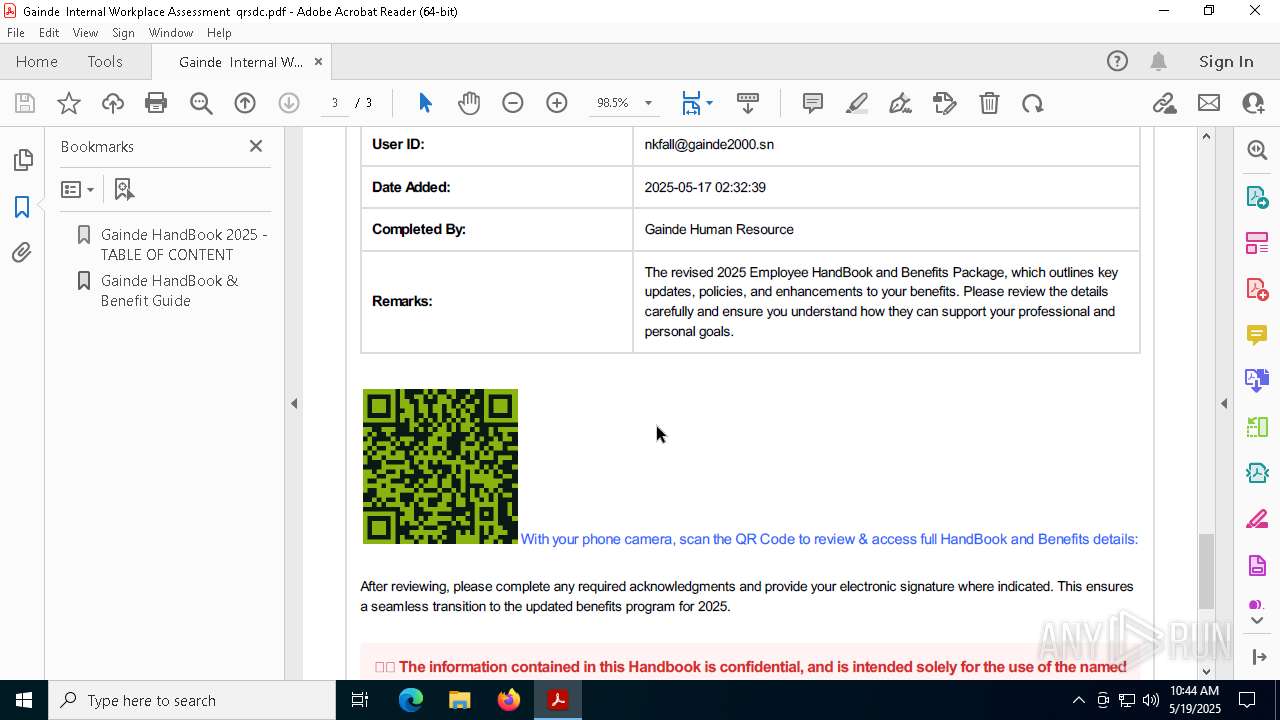Open the Edit menu

[49, 33]
